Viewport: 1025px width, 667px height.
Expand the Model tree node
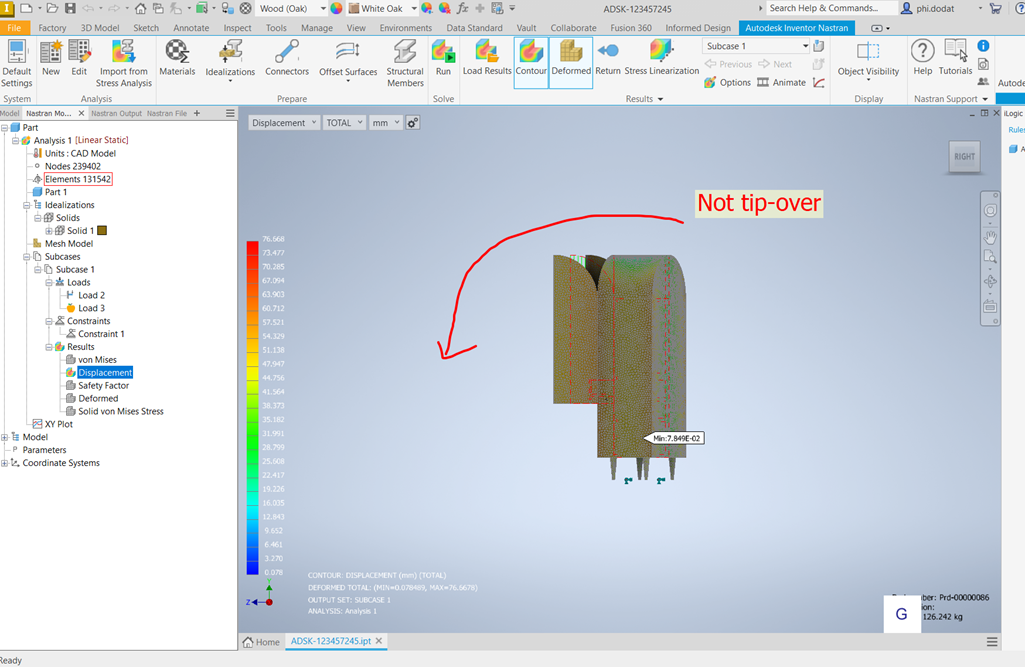(5, 437)
